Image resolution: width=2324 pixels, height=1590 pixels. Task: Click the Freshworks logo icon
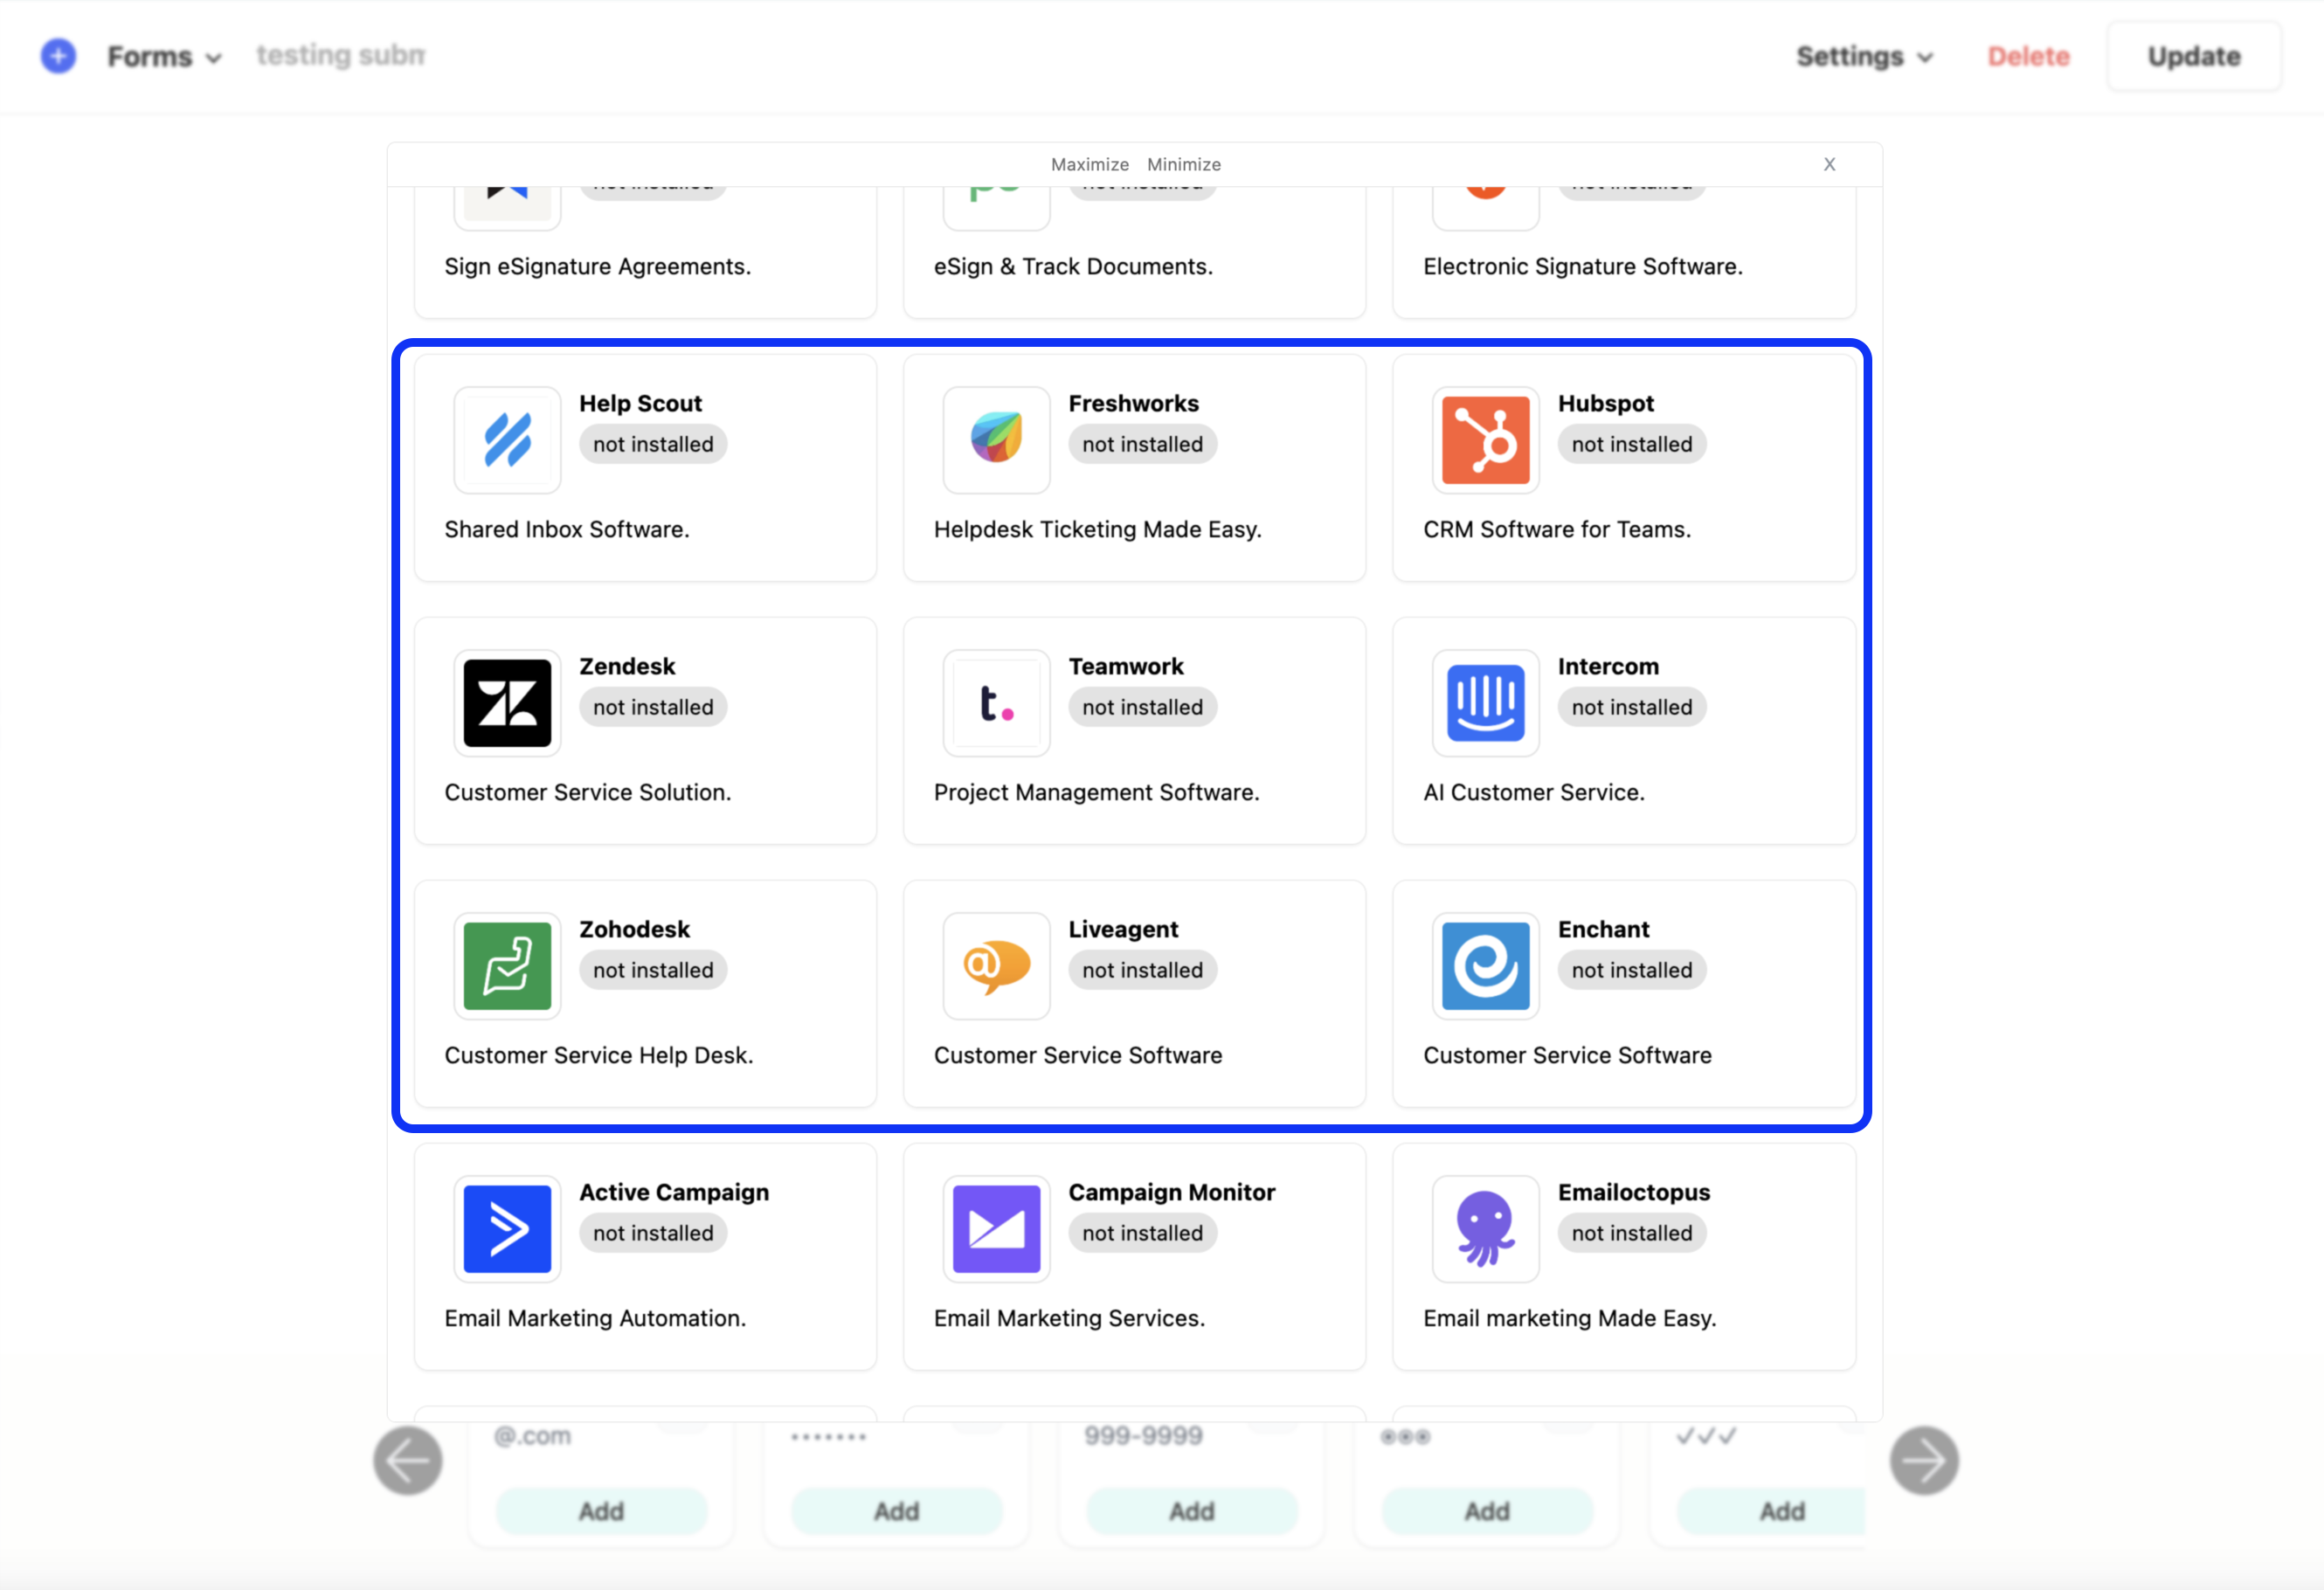click(996, 440)
